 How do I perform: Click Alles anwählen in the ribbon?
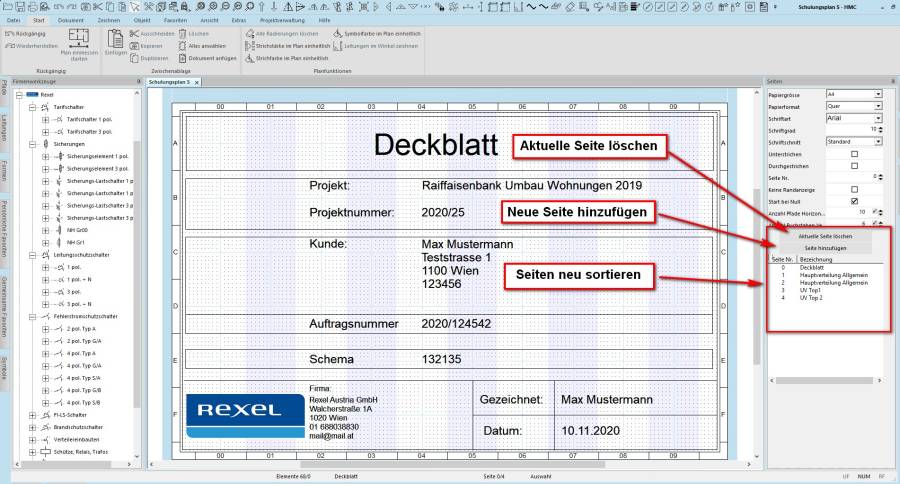[207, 46]
